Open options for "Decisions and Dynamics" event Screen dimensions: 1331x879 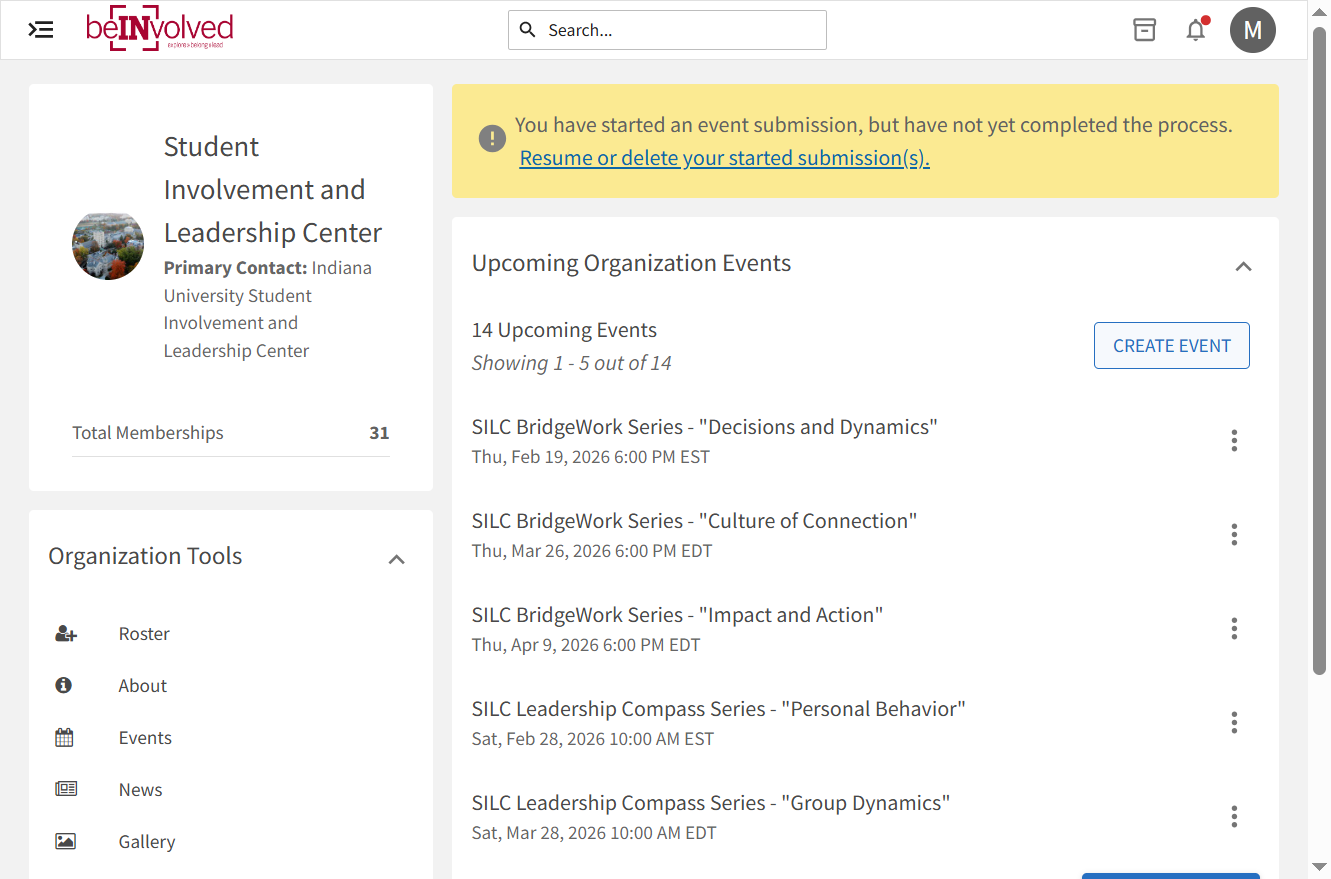click(x=1234, y=441)
